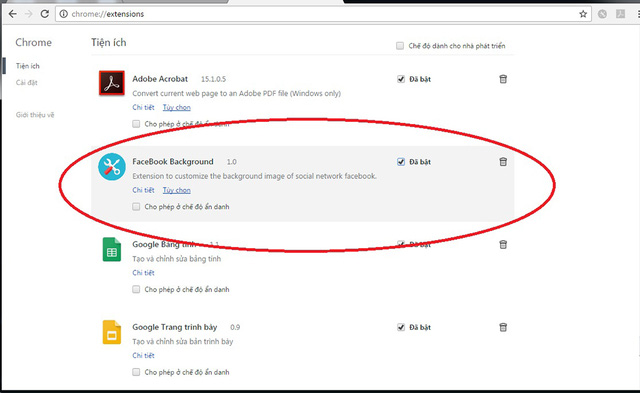Viewport: 640px width, 393px height.
Task: Click the Google Trang trình bày slides icon
Action: coord(111,332)
